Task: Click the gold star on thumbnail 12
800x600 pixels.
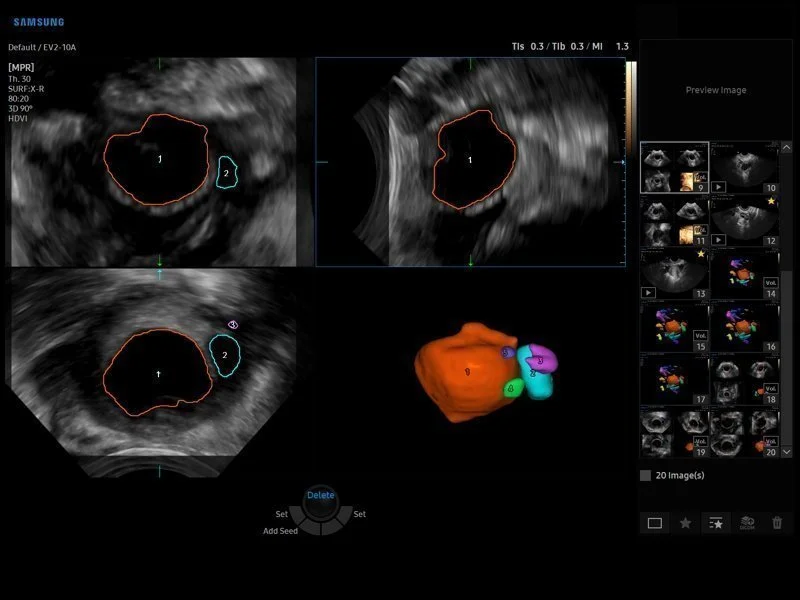Action: (771, 202)
